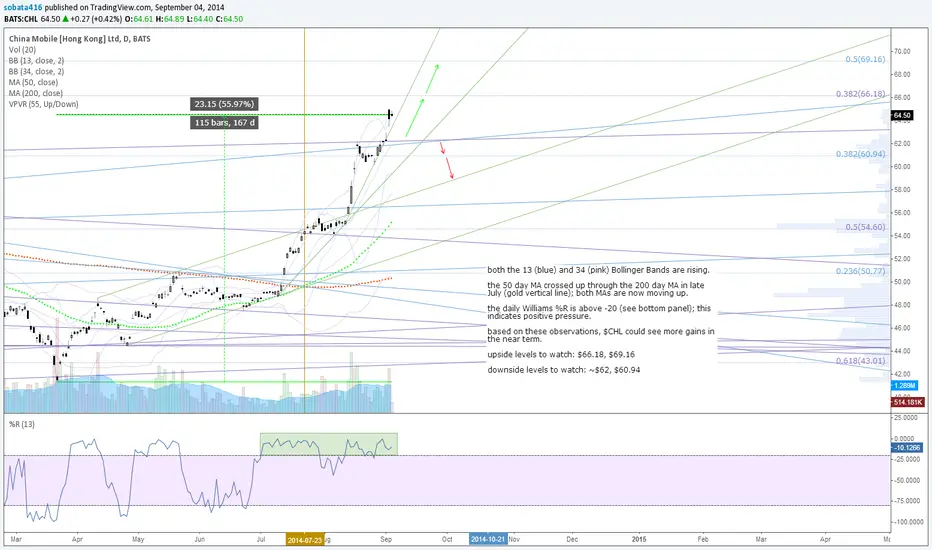Image resolution: width=932 pixels, height=550 pixels.
Task: Click the note about daily Williams %R
Action: (599, 312)
